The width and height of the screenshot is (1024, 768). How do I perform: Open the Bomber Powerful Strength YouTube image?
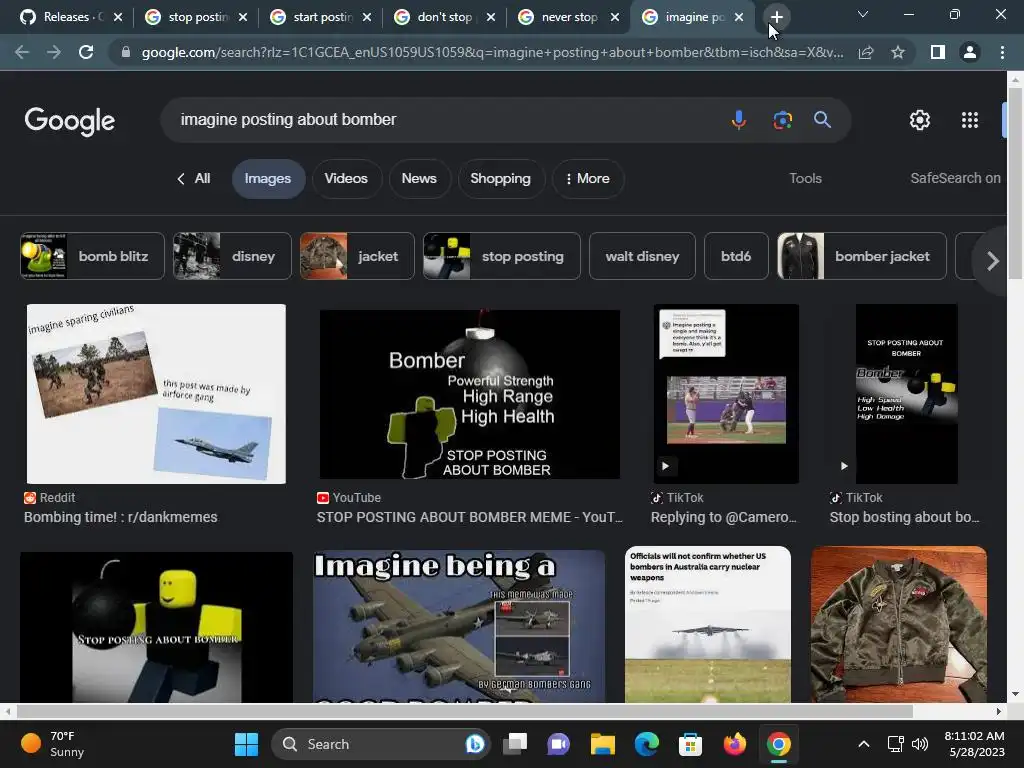click(x=470, y=394)
